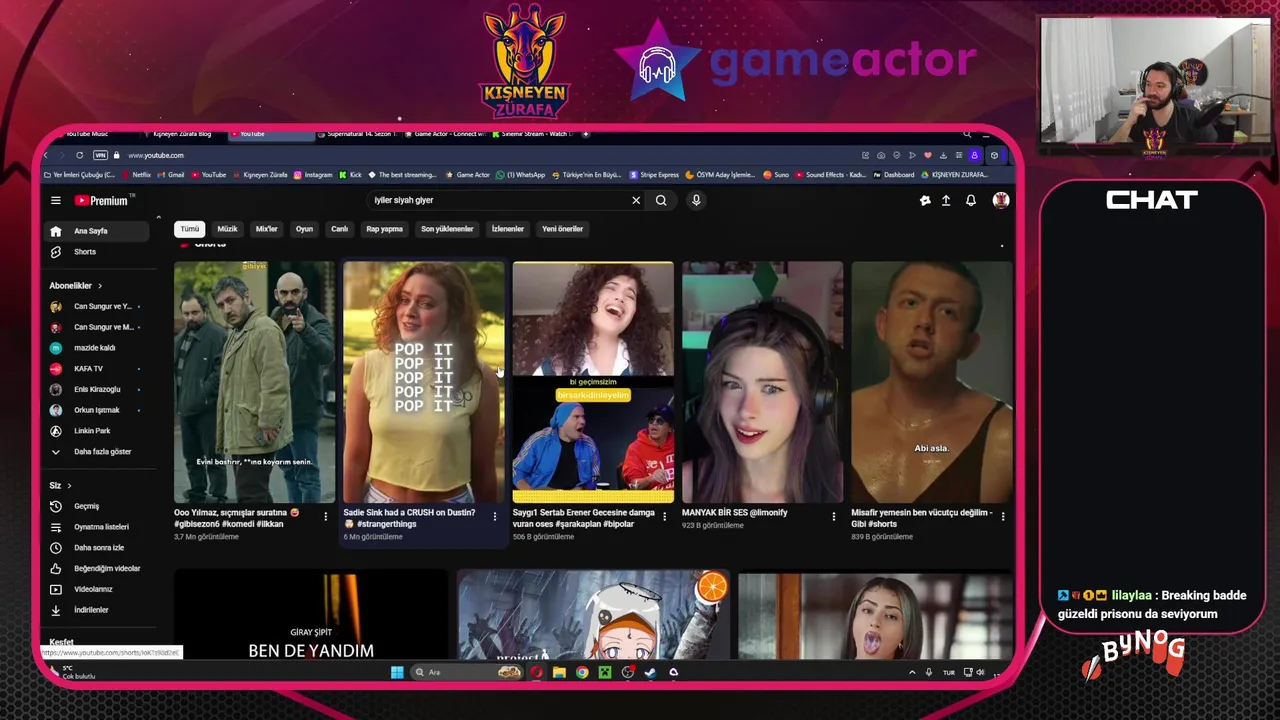The image size is (1280, 720).
Task: Switch to "Game Actor - Connect" browser tab
Action: tap(447, 134)
